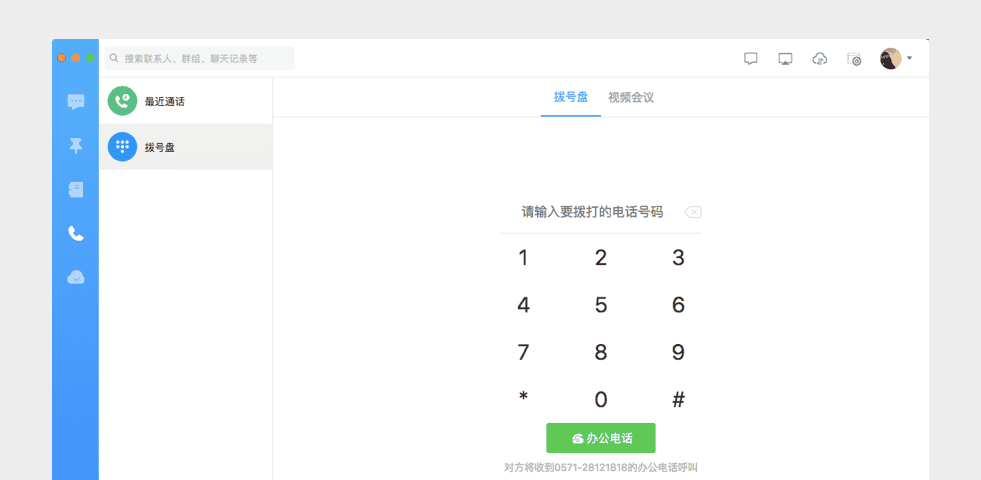
Task: Click the chat bubble icon in top bar
Action: pyautogui.click(x=751, y=59)
